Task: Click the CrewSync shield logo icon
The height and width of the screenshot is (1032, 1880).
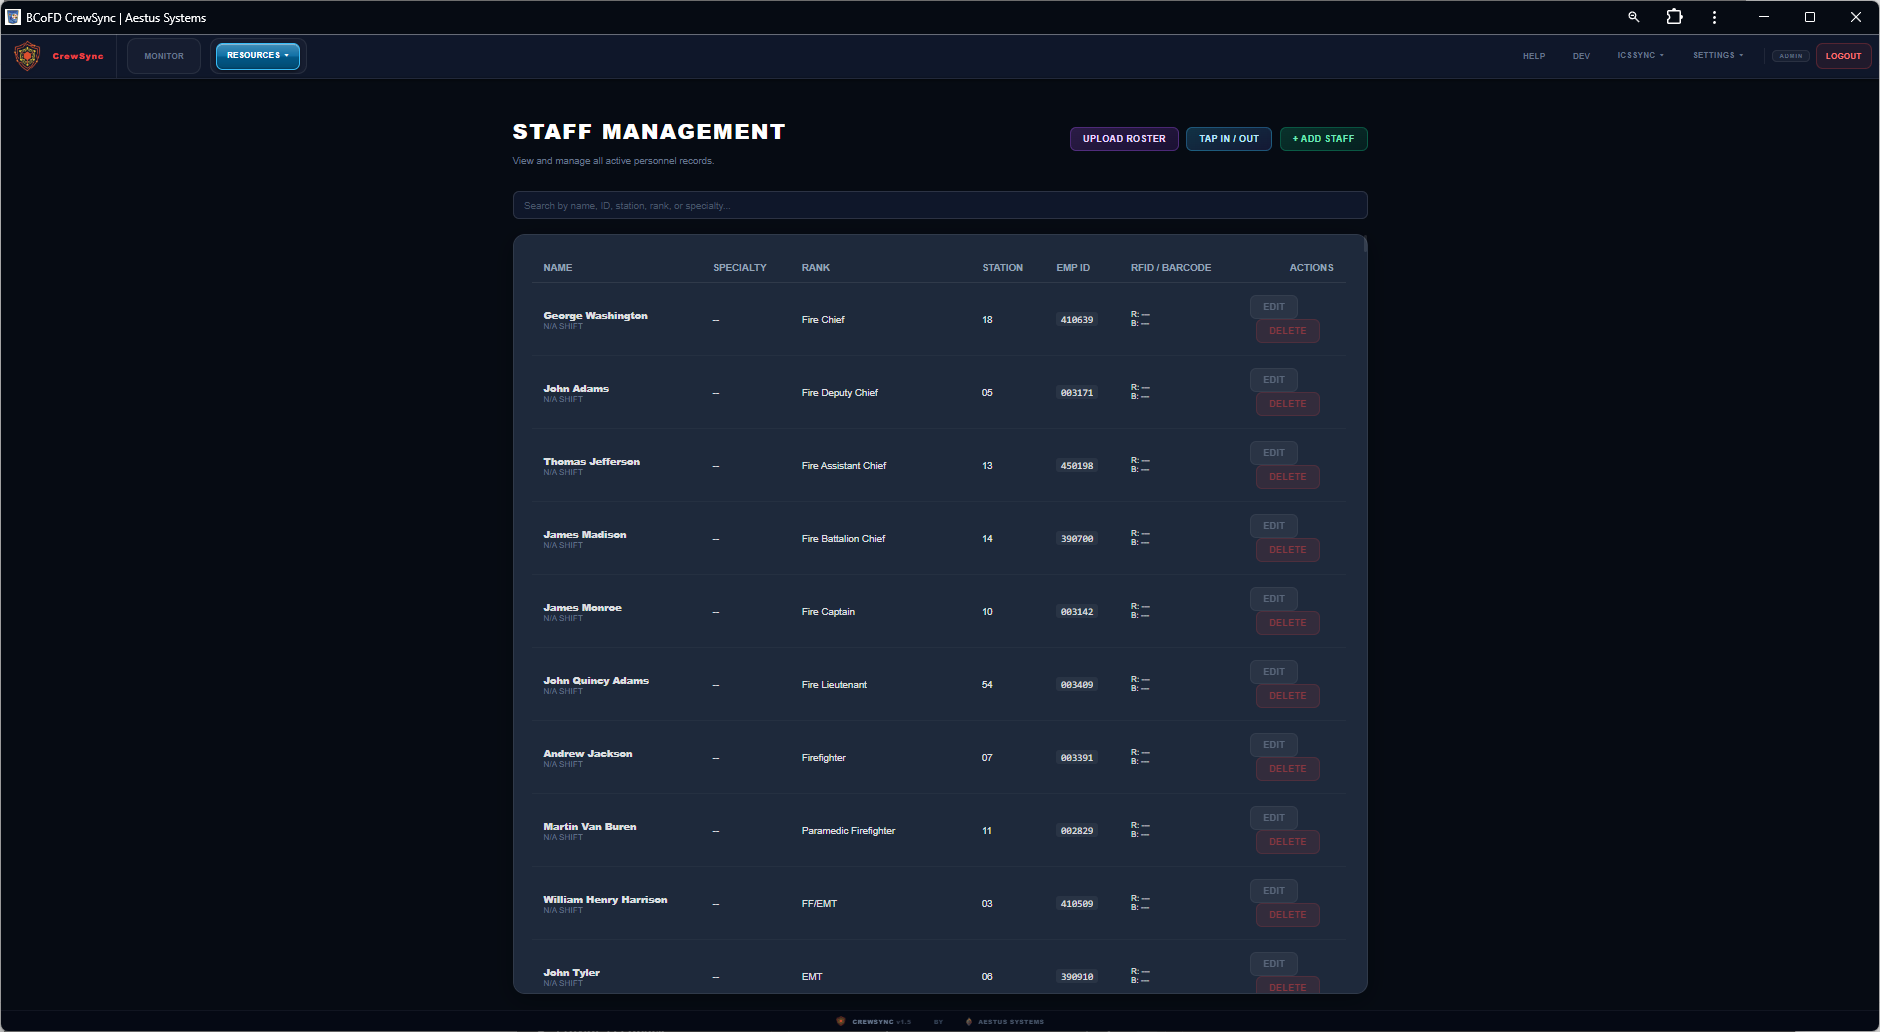Action: [x=27, y=56]
